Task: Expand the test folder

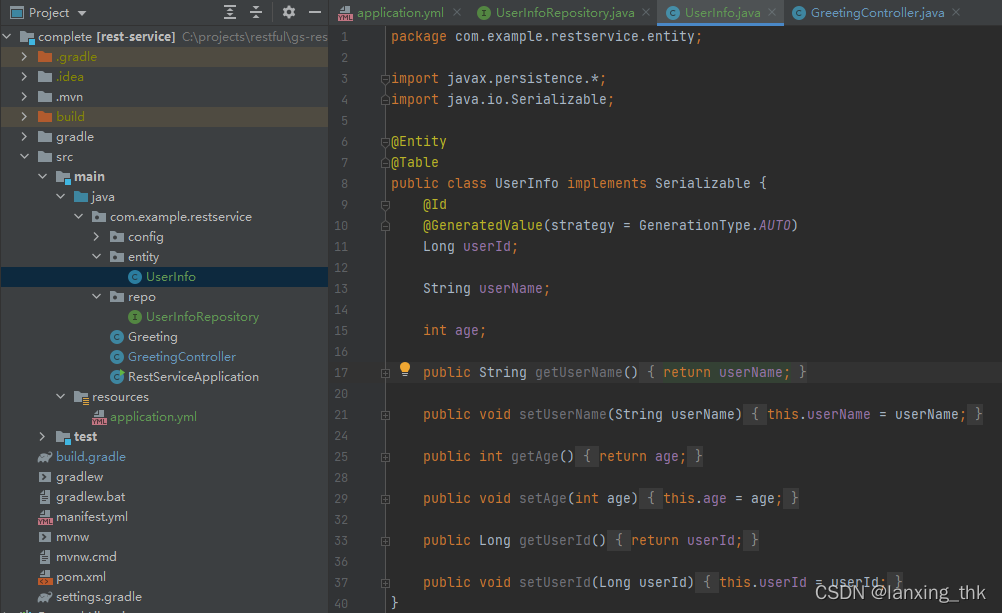Action: [41, 436]
